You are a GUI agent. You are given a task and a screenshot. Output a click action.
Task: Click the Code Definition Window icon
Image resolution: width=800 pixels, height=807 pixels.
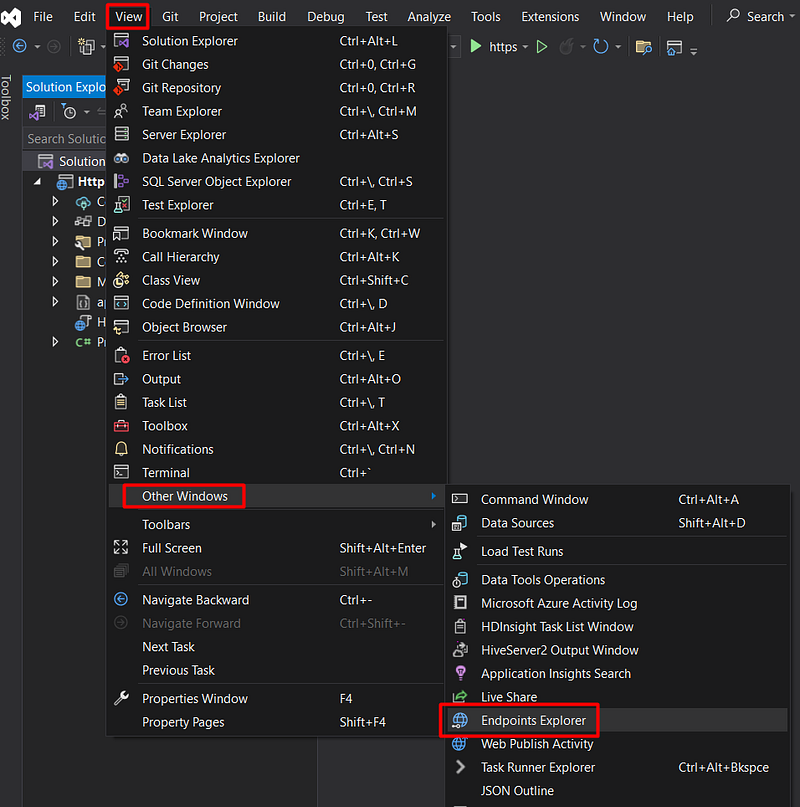pyautogui.click(x=121, y=304)
